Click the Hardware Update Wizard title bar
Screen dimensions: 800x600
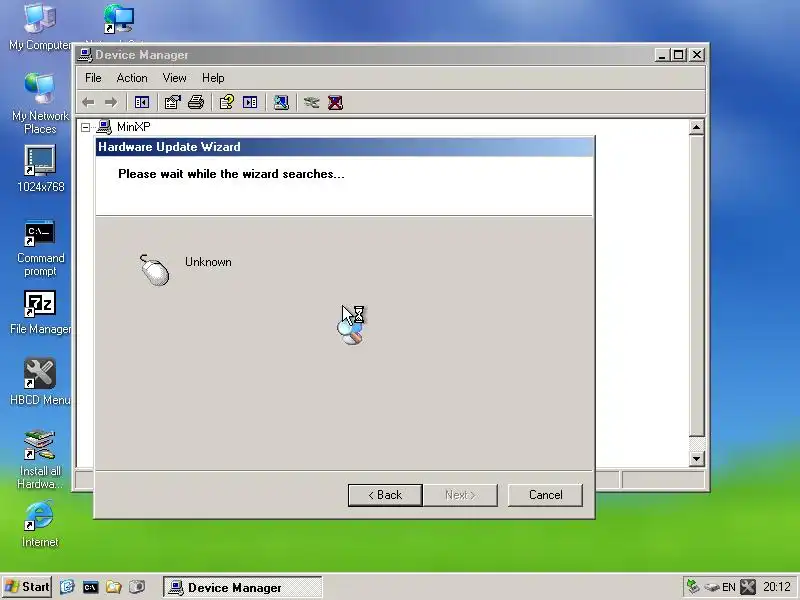pyautogui.click(x=344, y=147)
